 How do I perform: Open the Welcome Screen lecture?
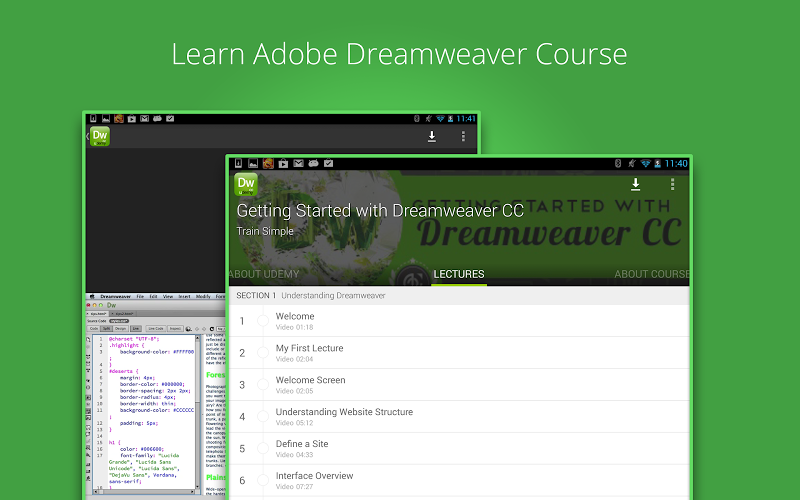tap(459, 385)
